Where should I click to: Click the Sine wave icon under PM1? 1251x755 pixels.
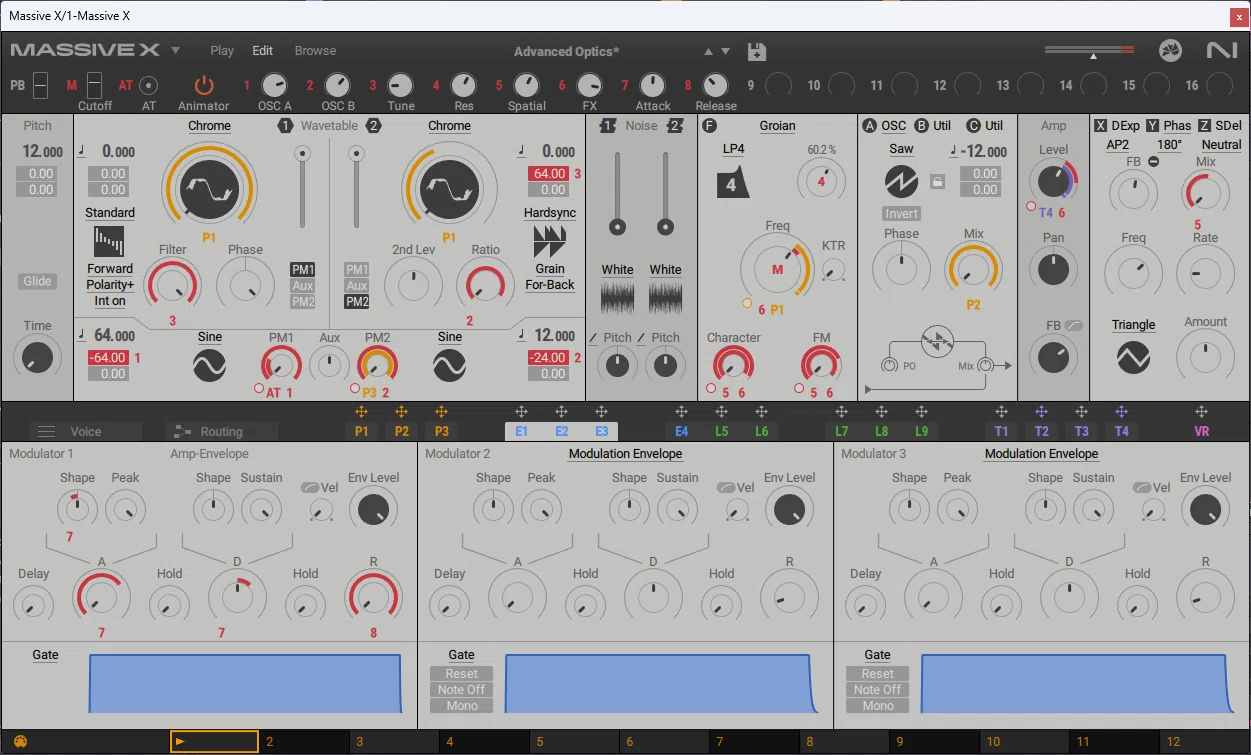(x=209, y=367)
